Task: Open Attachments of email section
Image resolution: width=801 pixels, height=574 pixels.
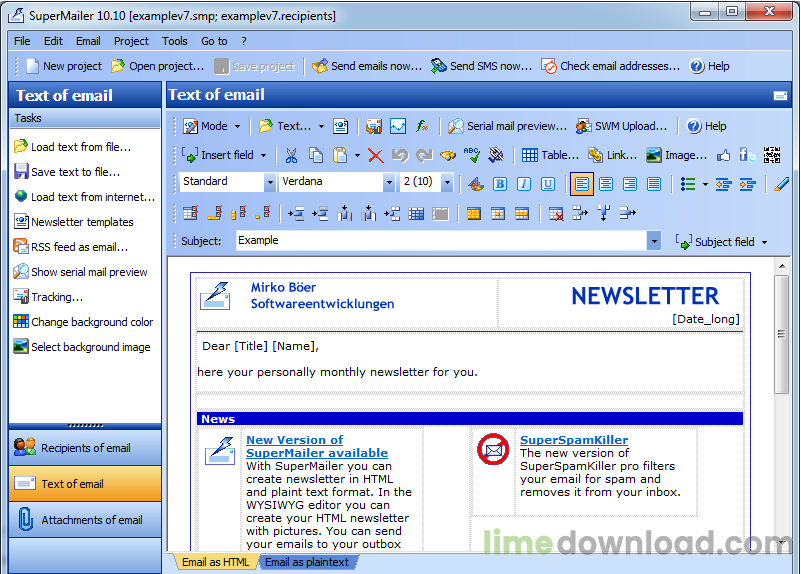Action: 85,520
